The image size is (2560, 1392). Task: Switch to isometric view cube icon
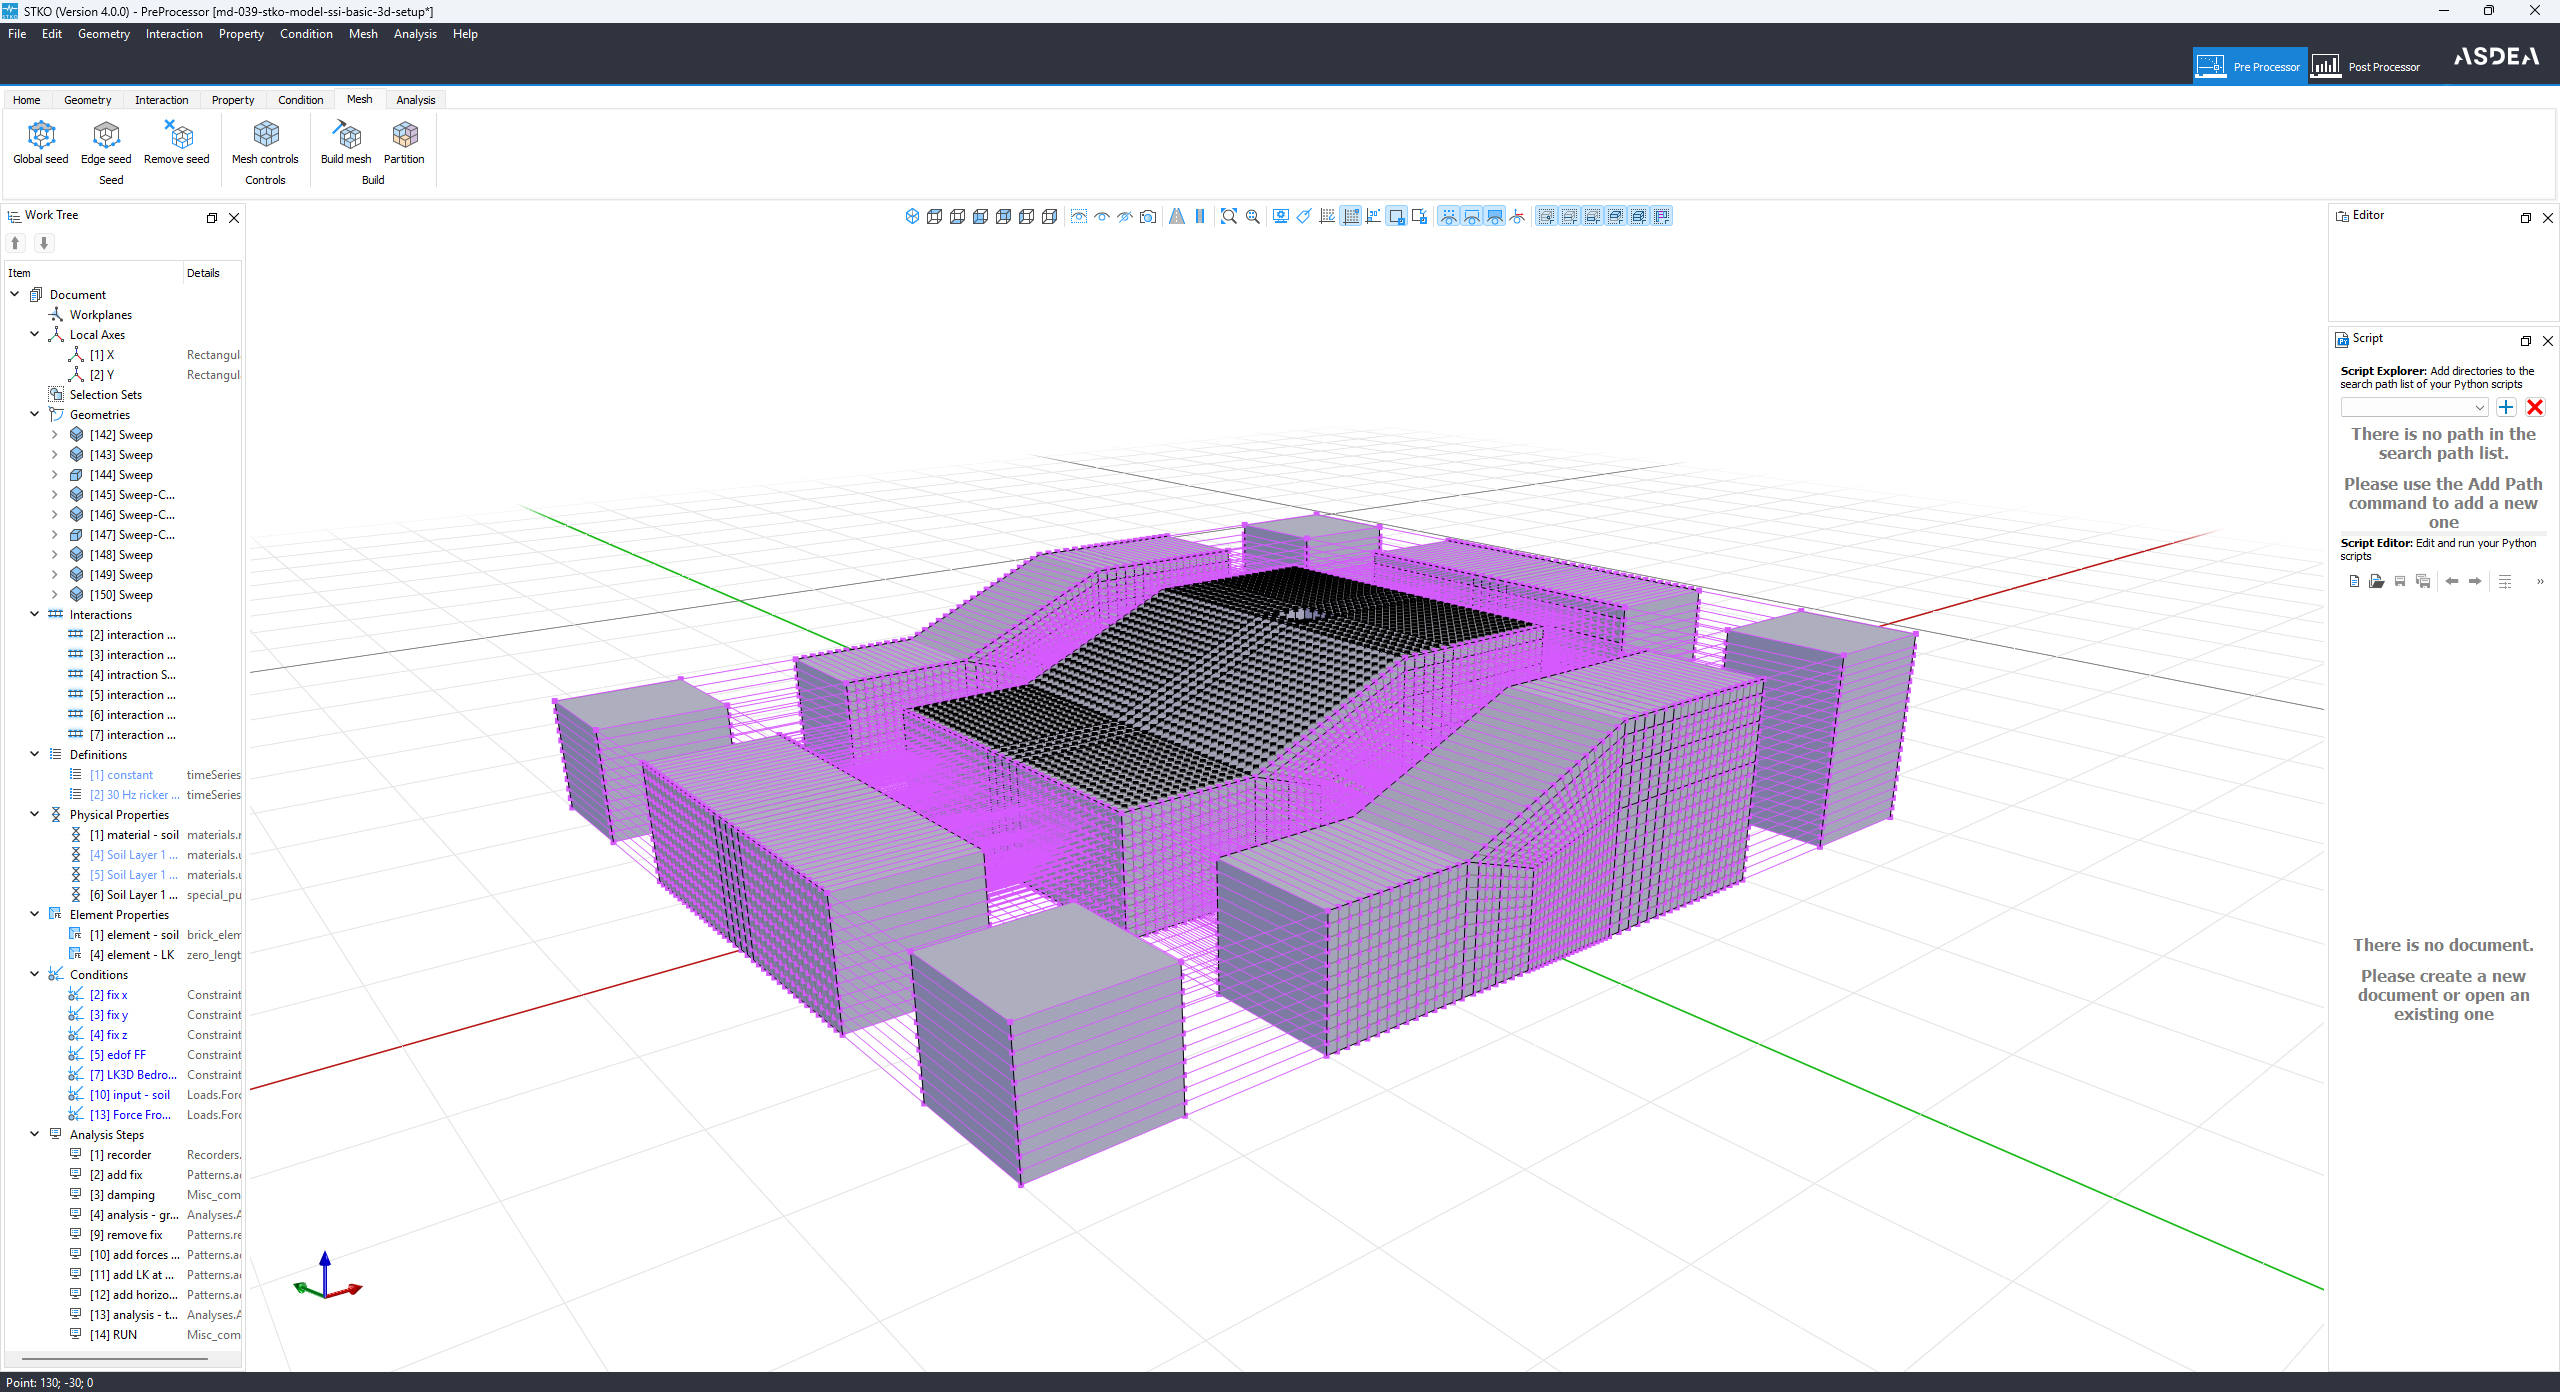[x=912, y=216]
